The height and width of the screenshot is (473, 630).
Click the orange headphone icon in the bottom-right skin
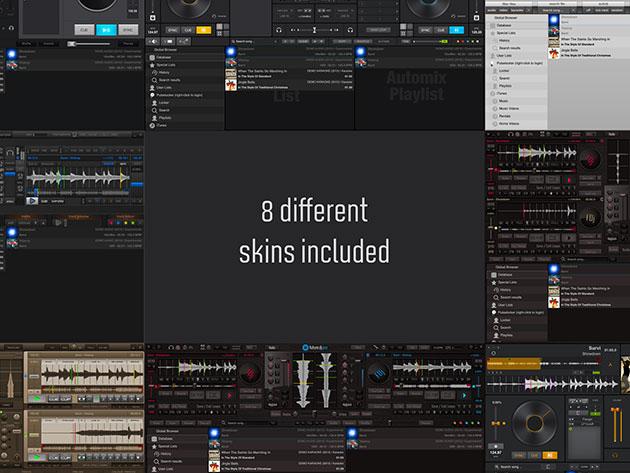point(615,455)
